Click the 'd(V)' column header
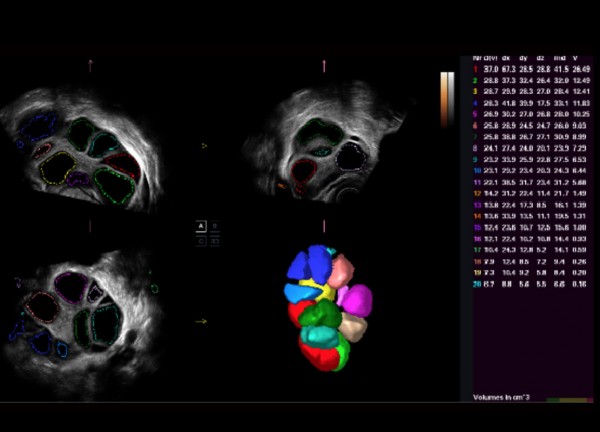This screenshot has width=600, height=432. point(492,56)
